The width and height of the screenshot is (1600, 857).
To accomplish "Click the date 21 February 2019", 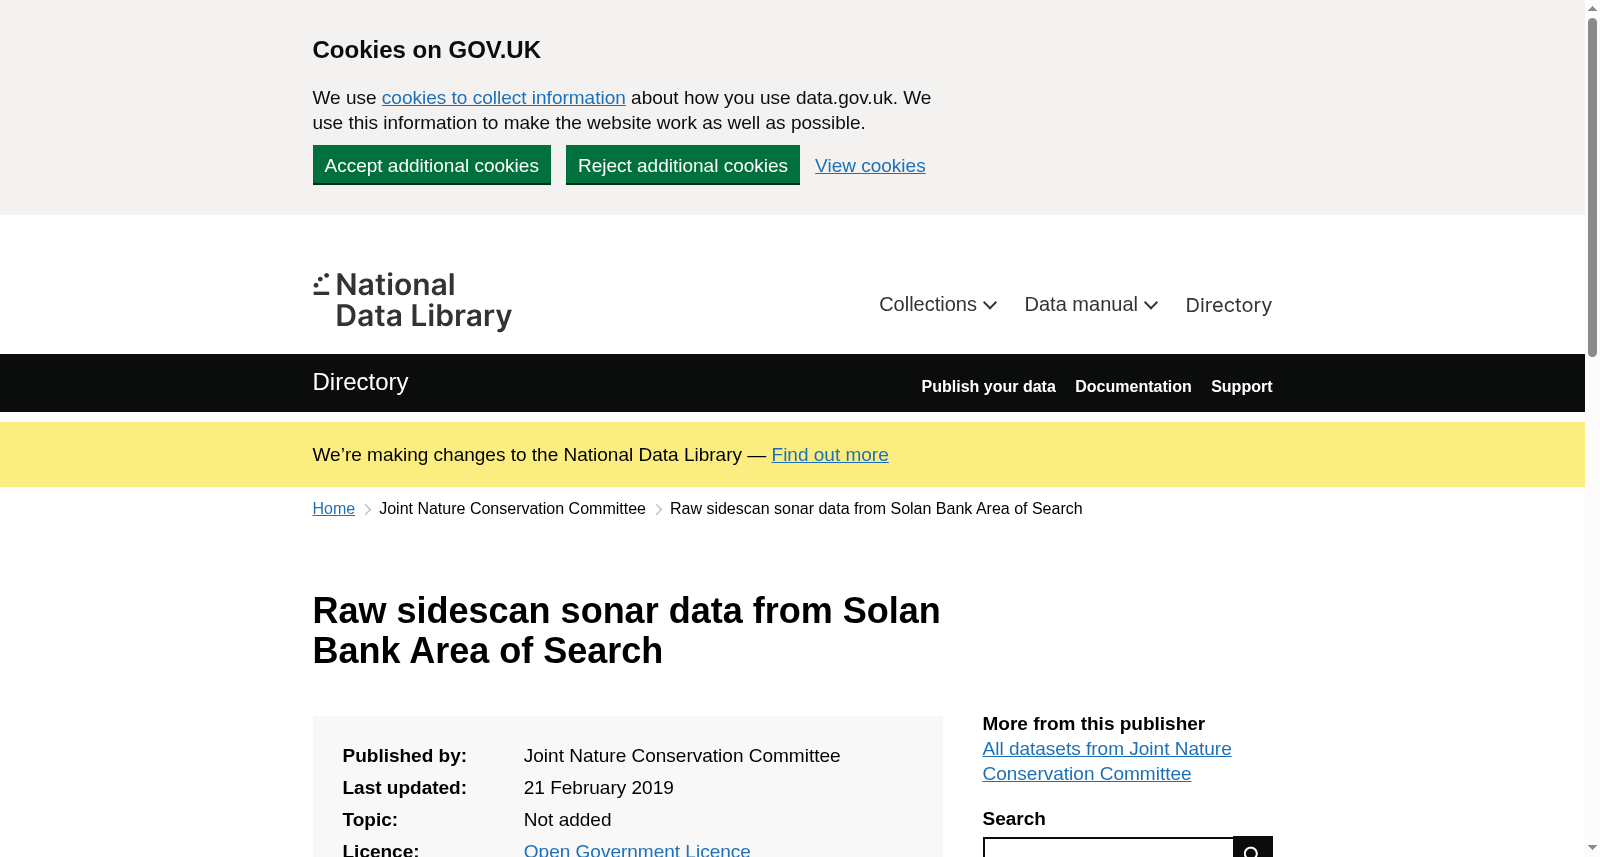I will 599,788.
